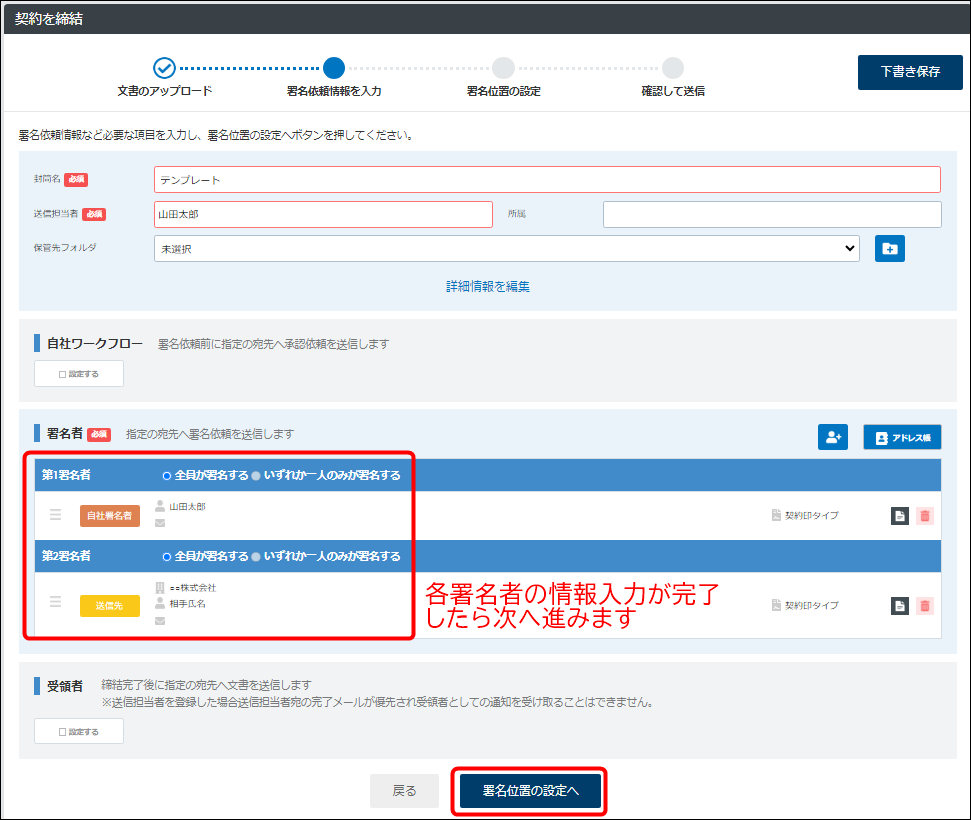Click the add signer person-plus icon
This screenshot has height=820, width=971.
pyautogui.click(x=833, y=437)
